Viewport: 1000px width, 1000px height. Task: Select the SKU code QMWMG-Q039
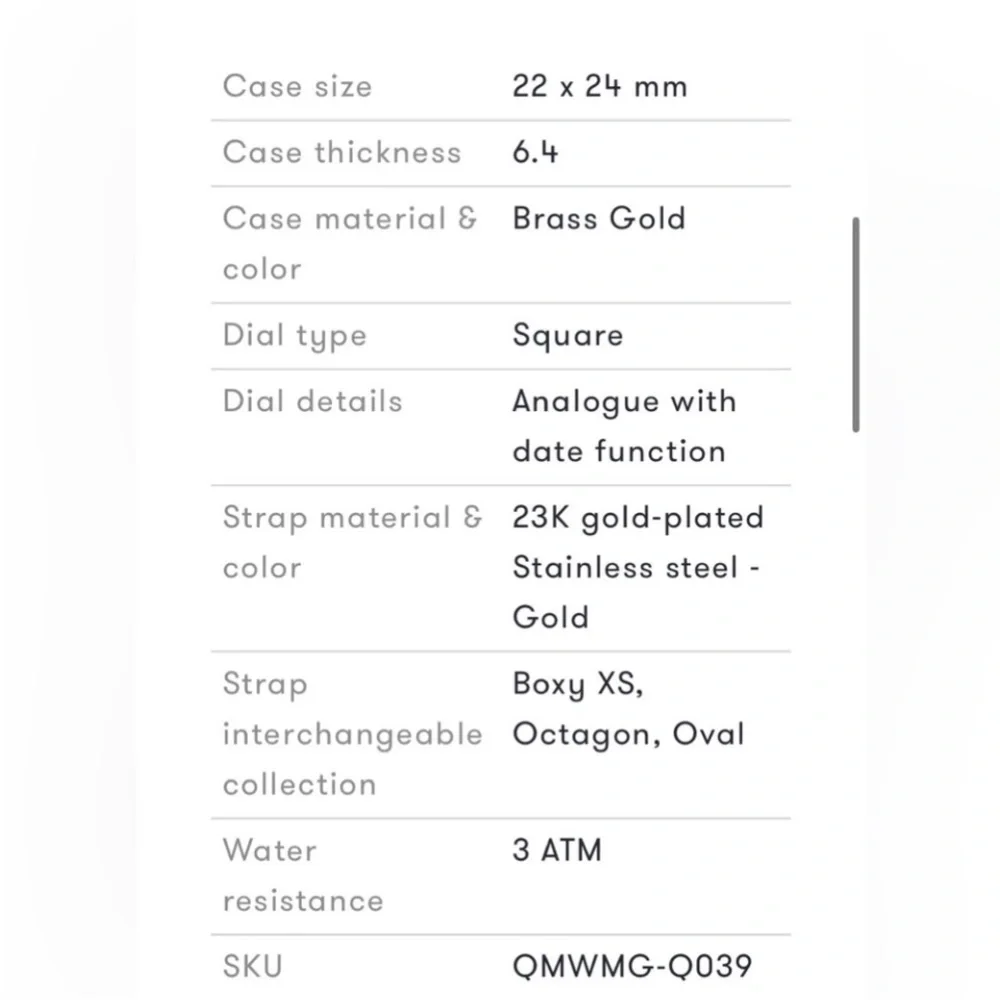click(632, 967)
